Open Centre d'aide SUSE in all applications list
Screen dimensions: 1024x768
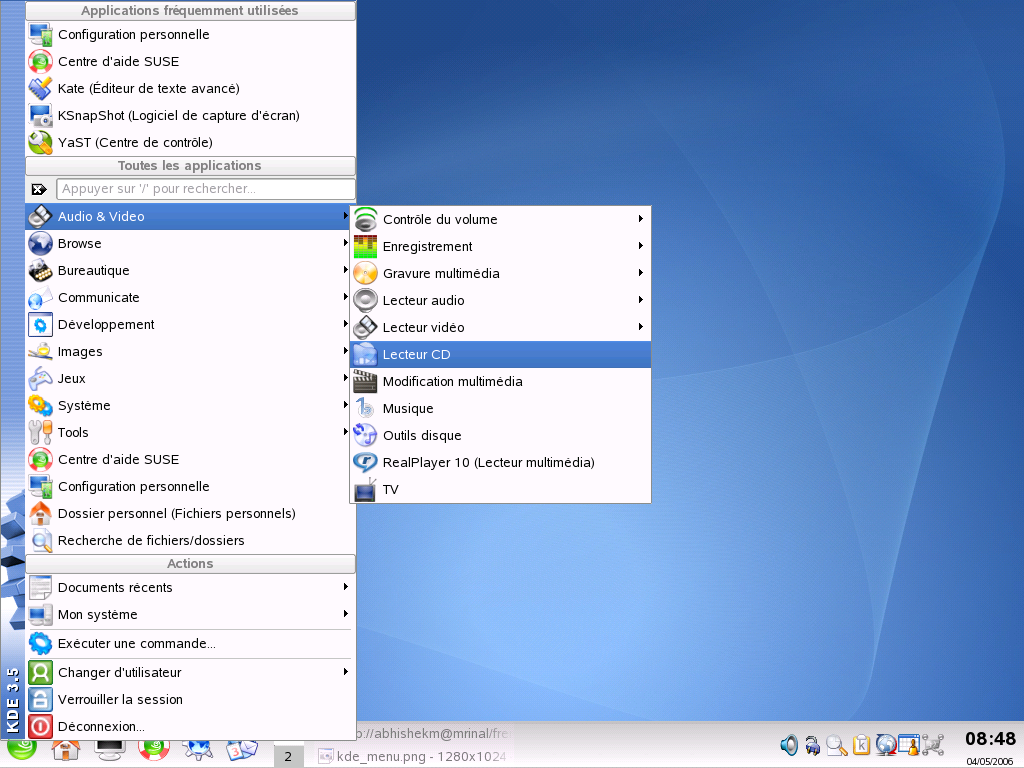click(x=190, y=460)
